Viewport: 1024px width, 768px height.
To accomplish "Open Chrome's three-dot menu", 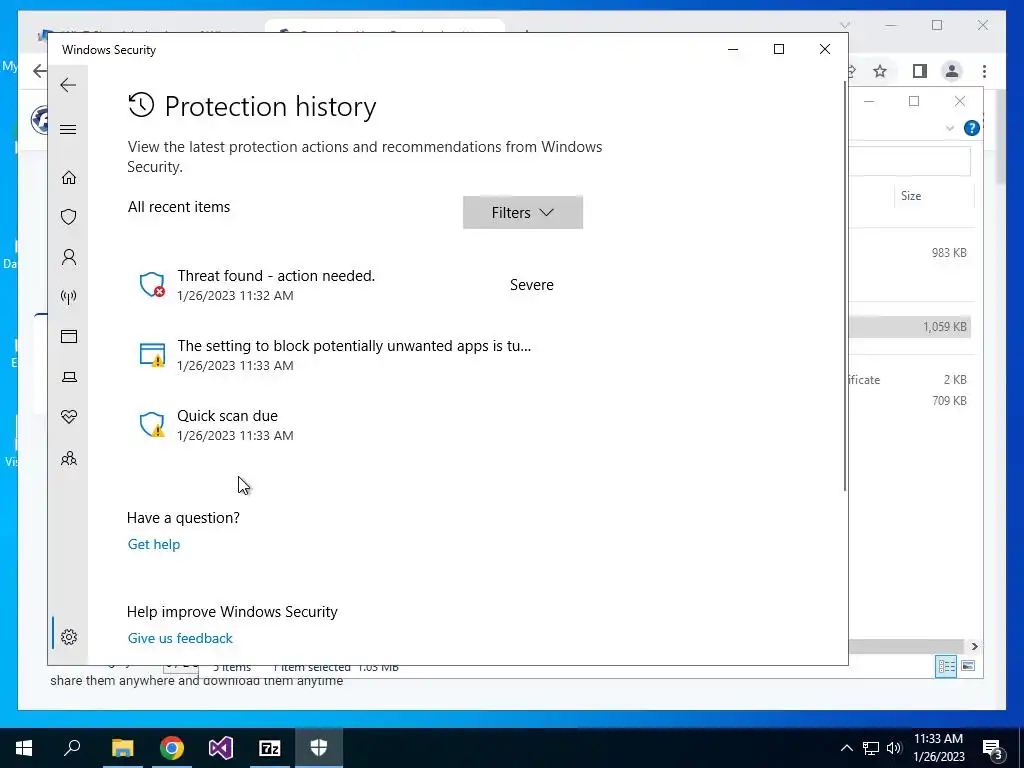I will coord(984,71).
